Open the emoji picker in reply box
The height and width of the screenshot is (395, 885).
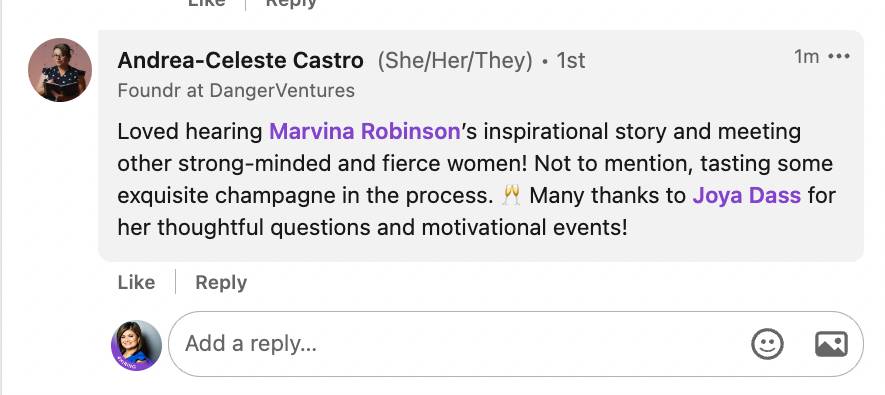click(x=767, y=344)
